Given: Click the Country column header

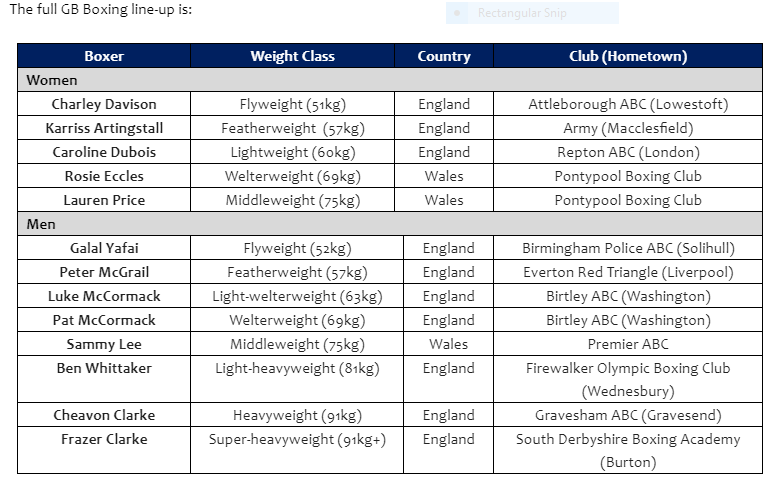Looking at the screenshot, I should pyautogui.click(x=444, y=56).
